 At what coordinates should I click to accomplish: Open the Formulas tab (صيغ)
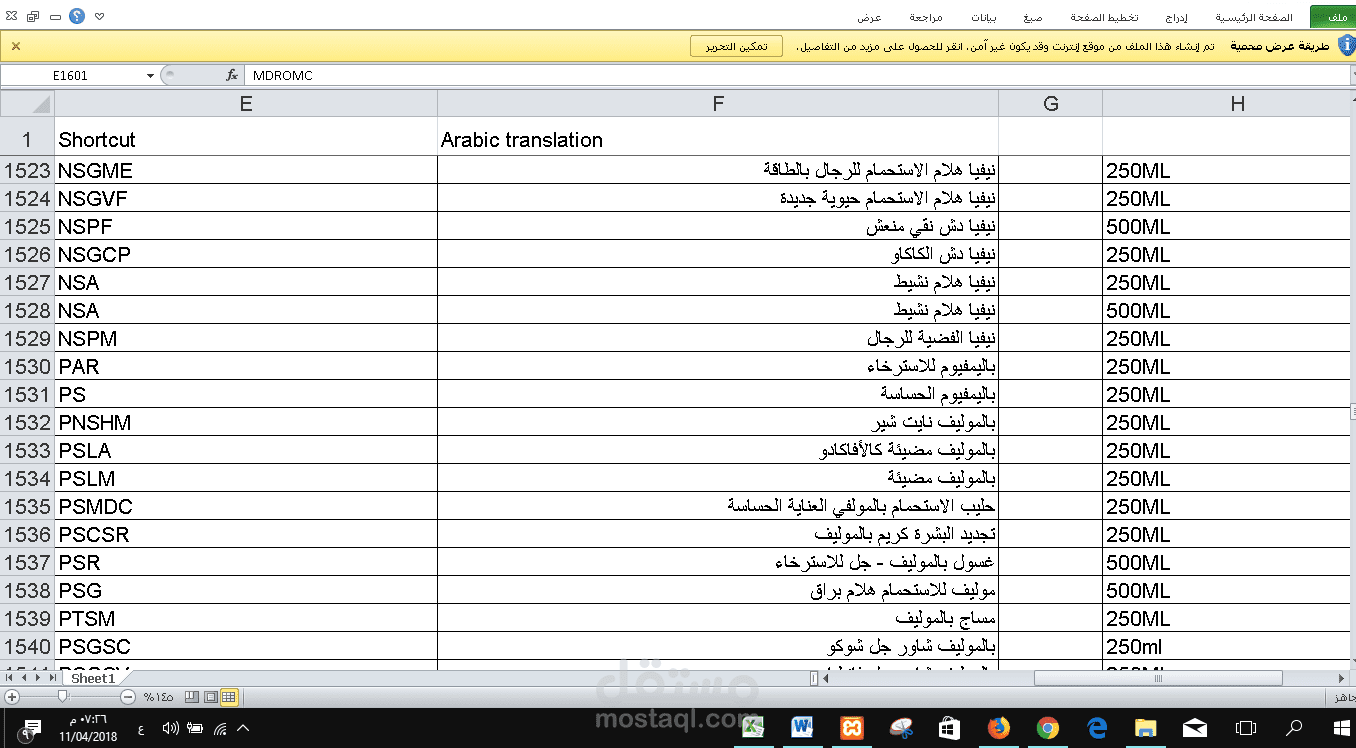point(1032,17)
